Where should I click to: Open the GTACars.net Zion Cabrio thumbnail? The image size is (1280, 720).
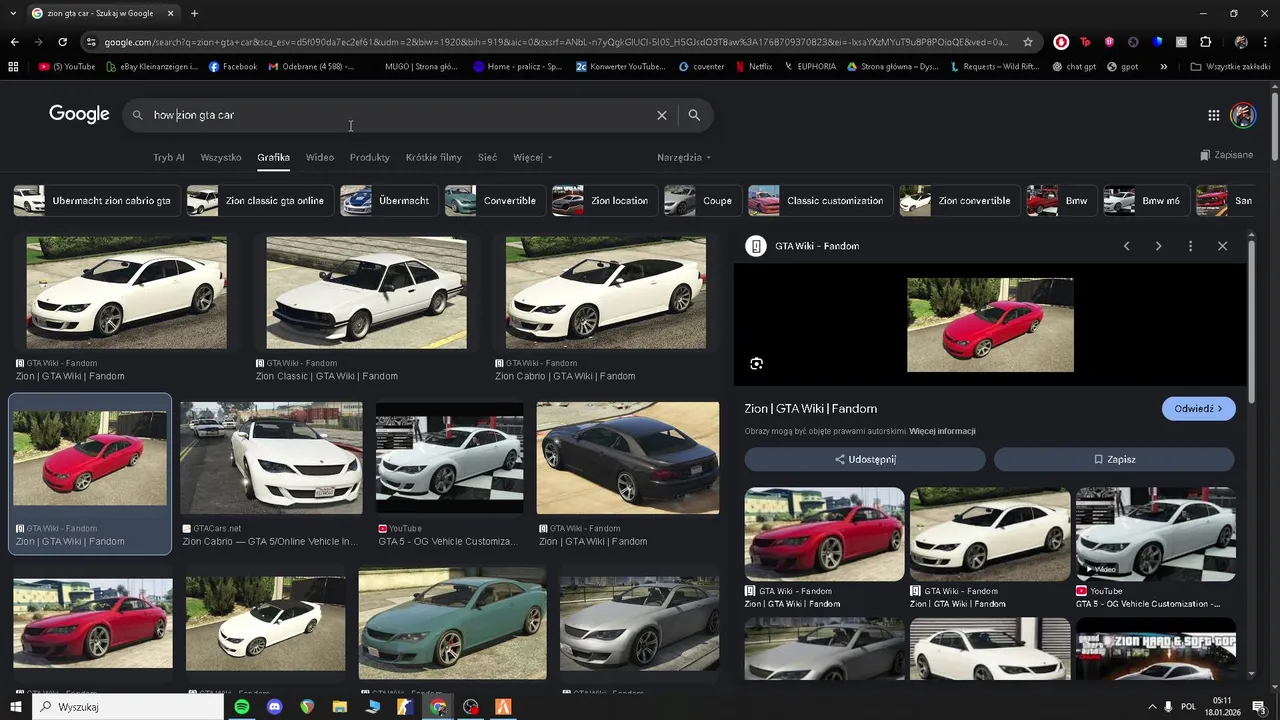(271, 458)
